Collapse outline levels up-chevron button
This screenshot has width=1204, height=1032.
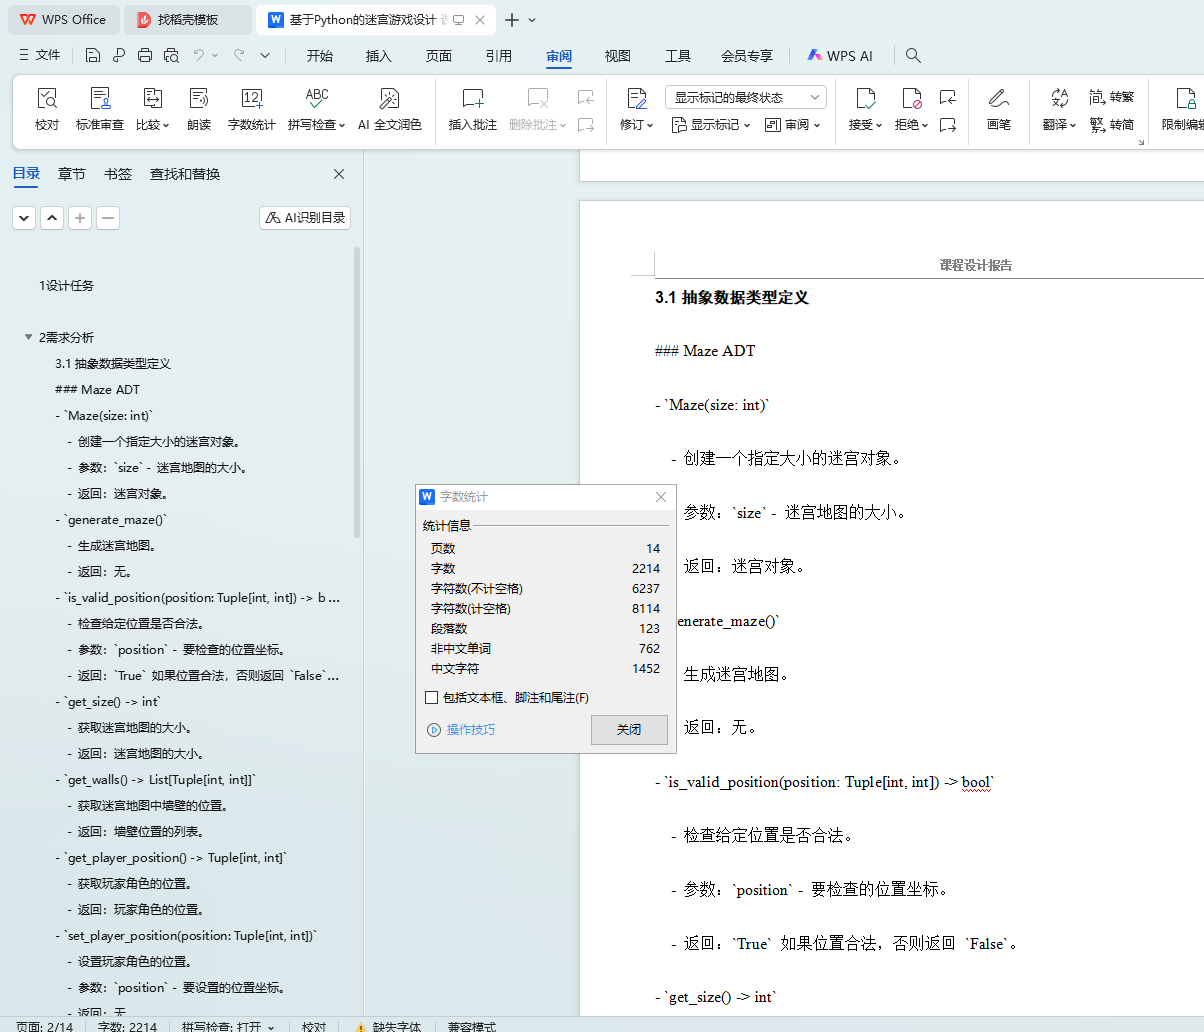point(52,218)
